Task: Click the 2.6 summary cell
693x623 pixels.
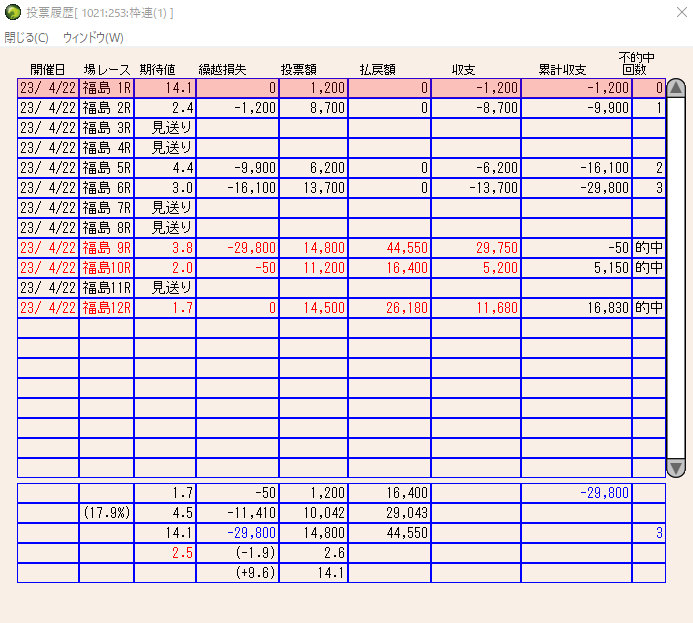Action: tap(314, 553)
